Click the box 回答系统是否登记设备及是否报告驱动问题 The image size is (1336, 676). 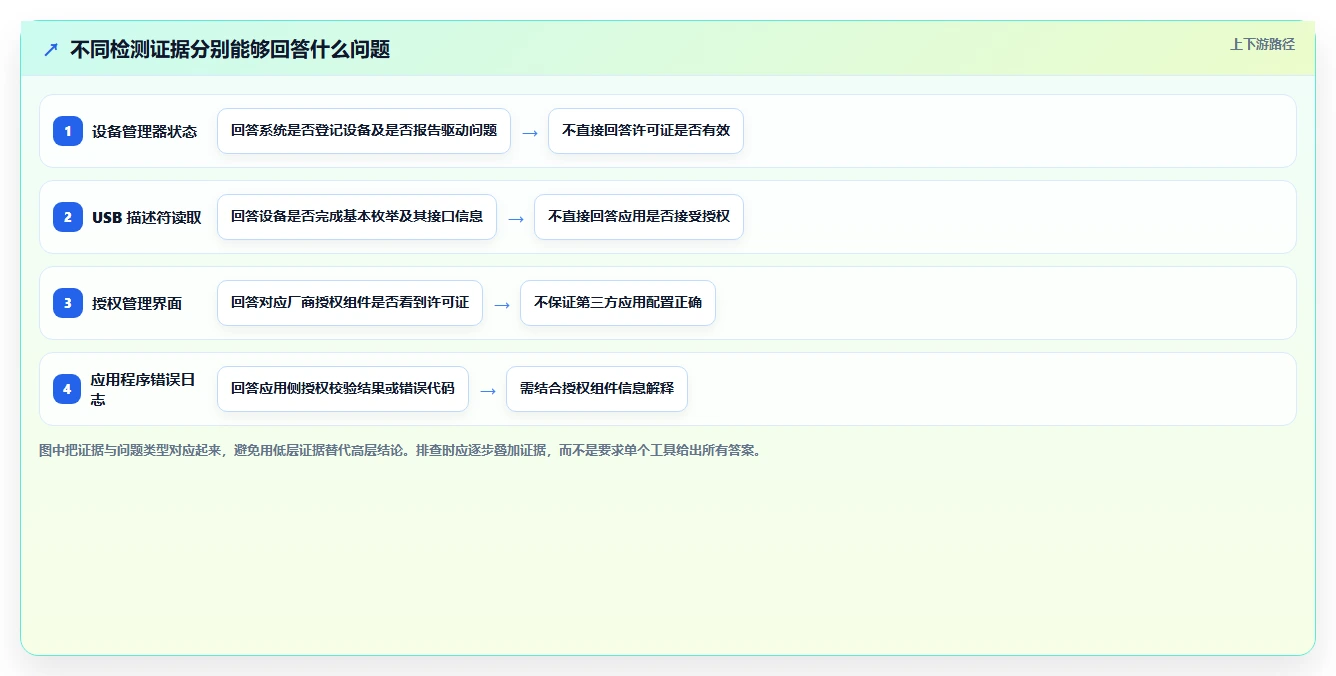[x=364, y=131]
